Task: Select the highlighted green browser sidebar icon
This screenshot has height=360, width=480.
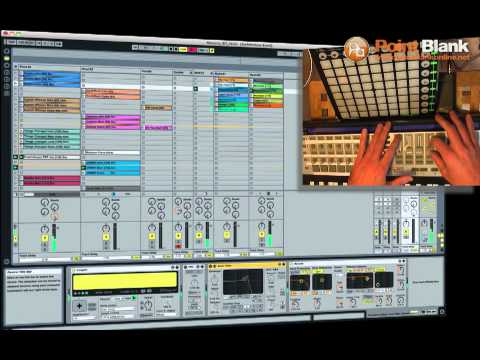Action: tap(7, 58)
